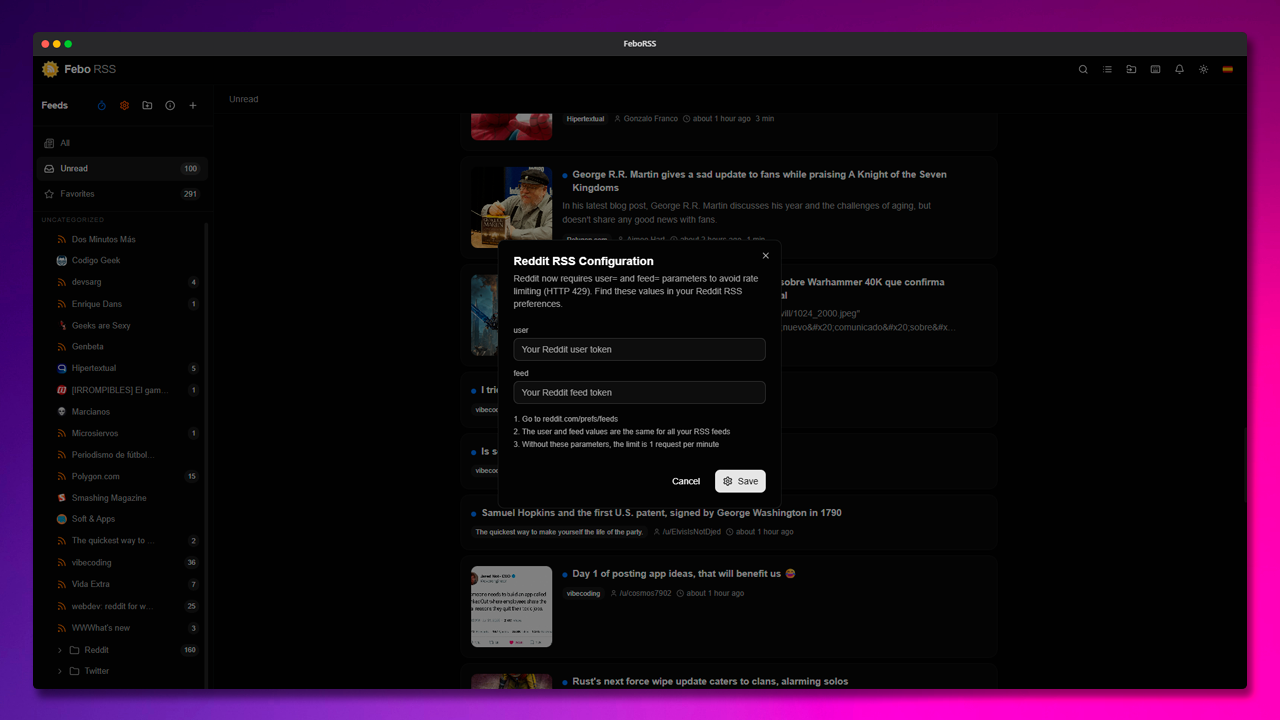Click the Reddit folder count badge 160

click(190, 650)
